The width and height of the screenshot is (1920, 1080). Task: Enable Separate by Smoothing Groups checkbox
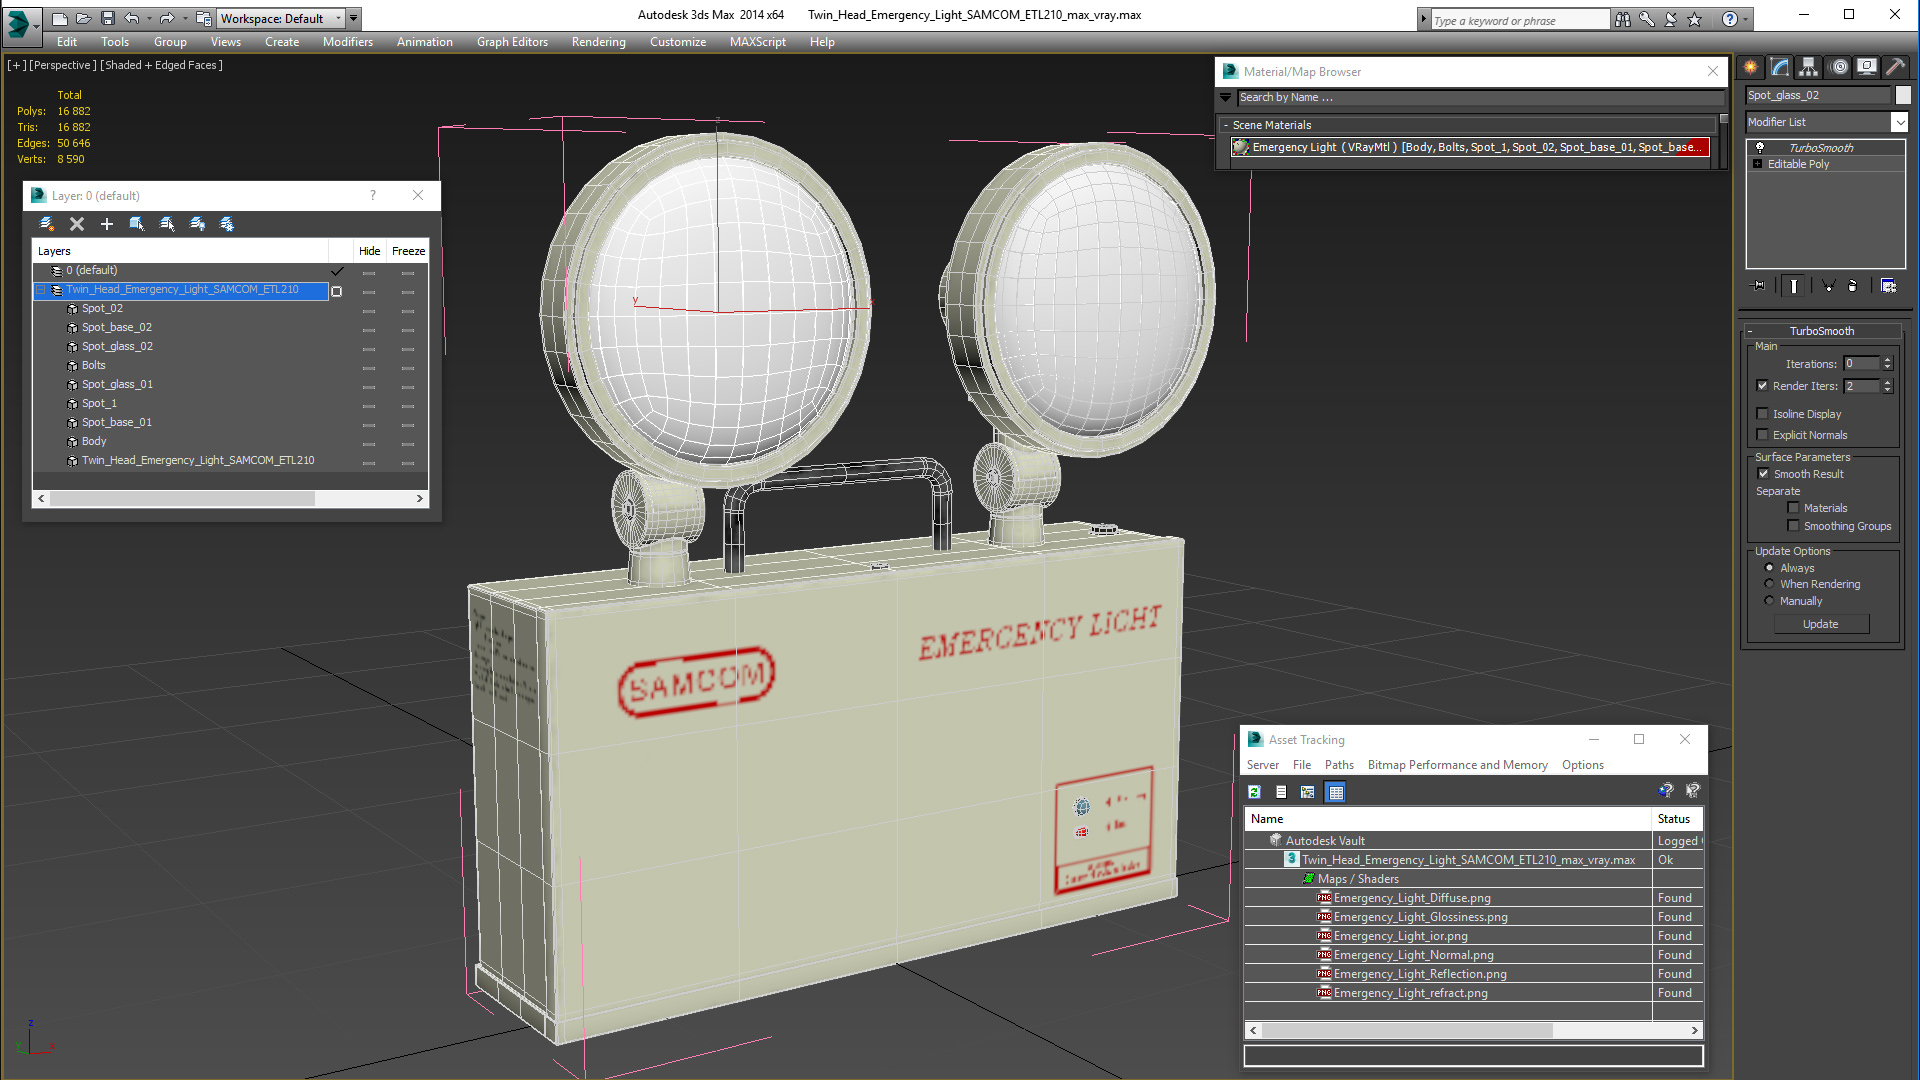tap(1793, 526)
